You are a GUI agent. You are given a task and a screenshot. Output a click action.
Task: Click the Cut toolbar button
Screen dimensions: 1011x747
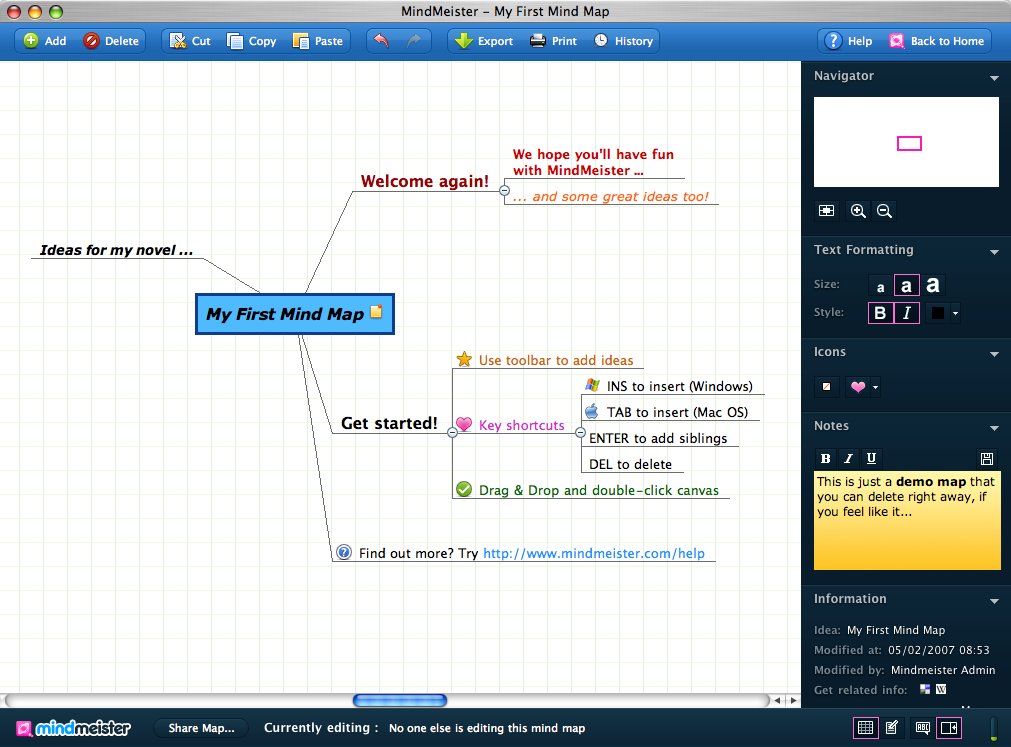point(190,41)
